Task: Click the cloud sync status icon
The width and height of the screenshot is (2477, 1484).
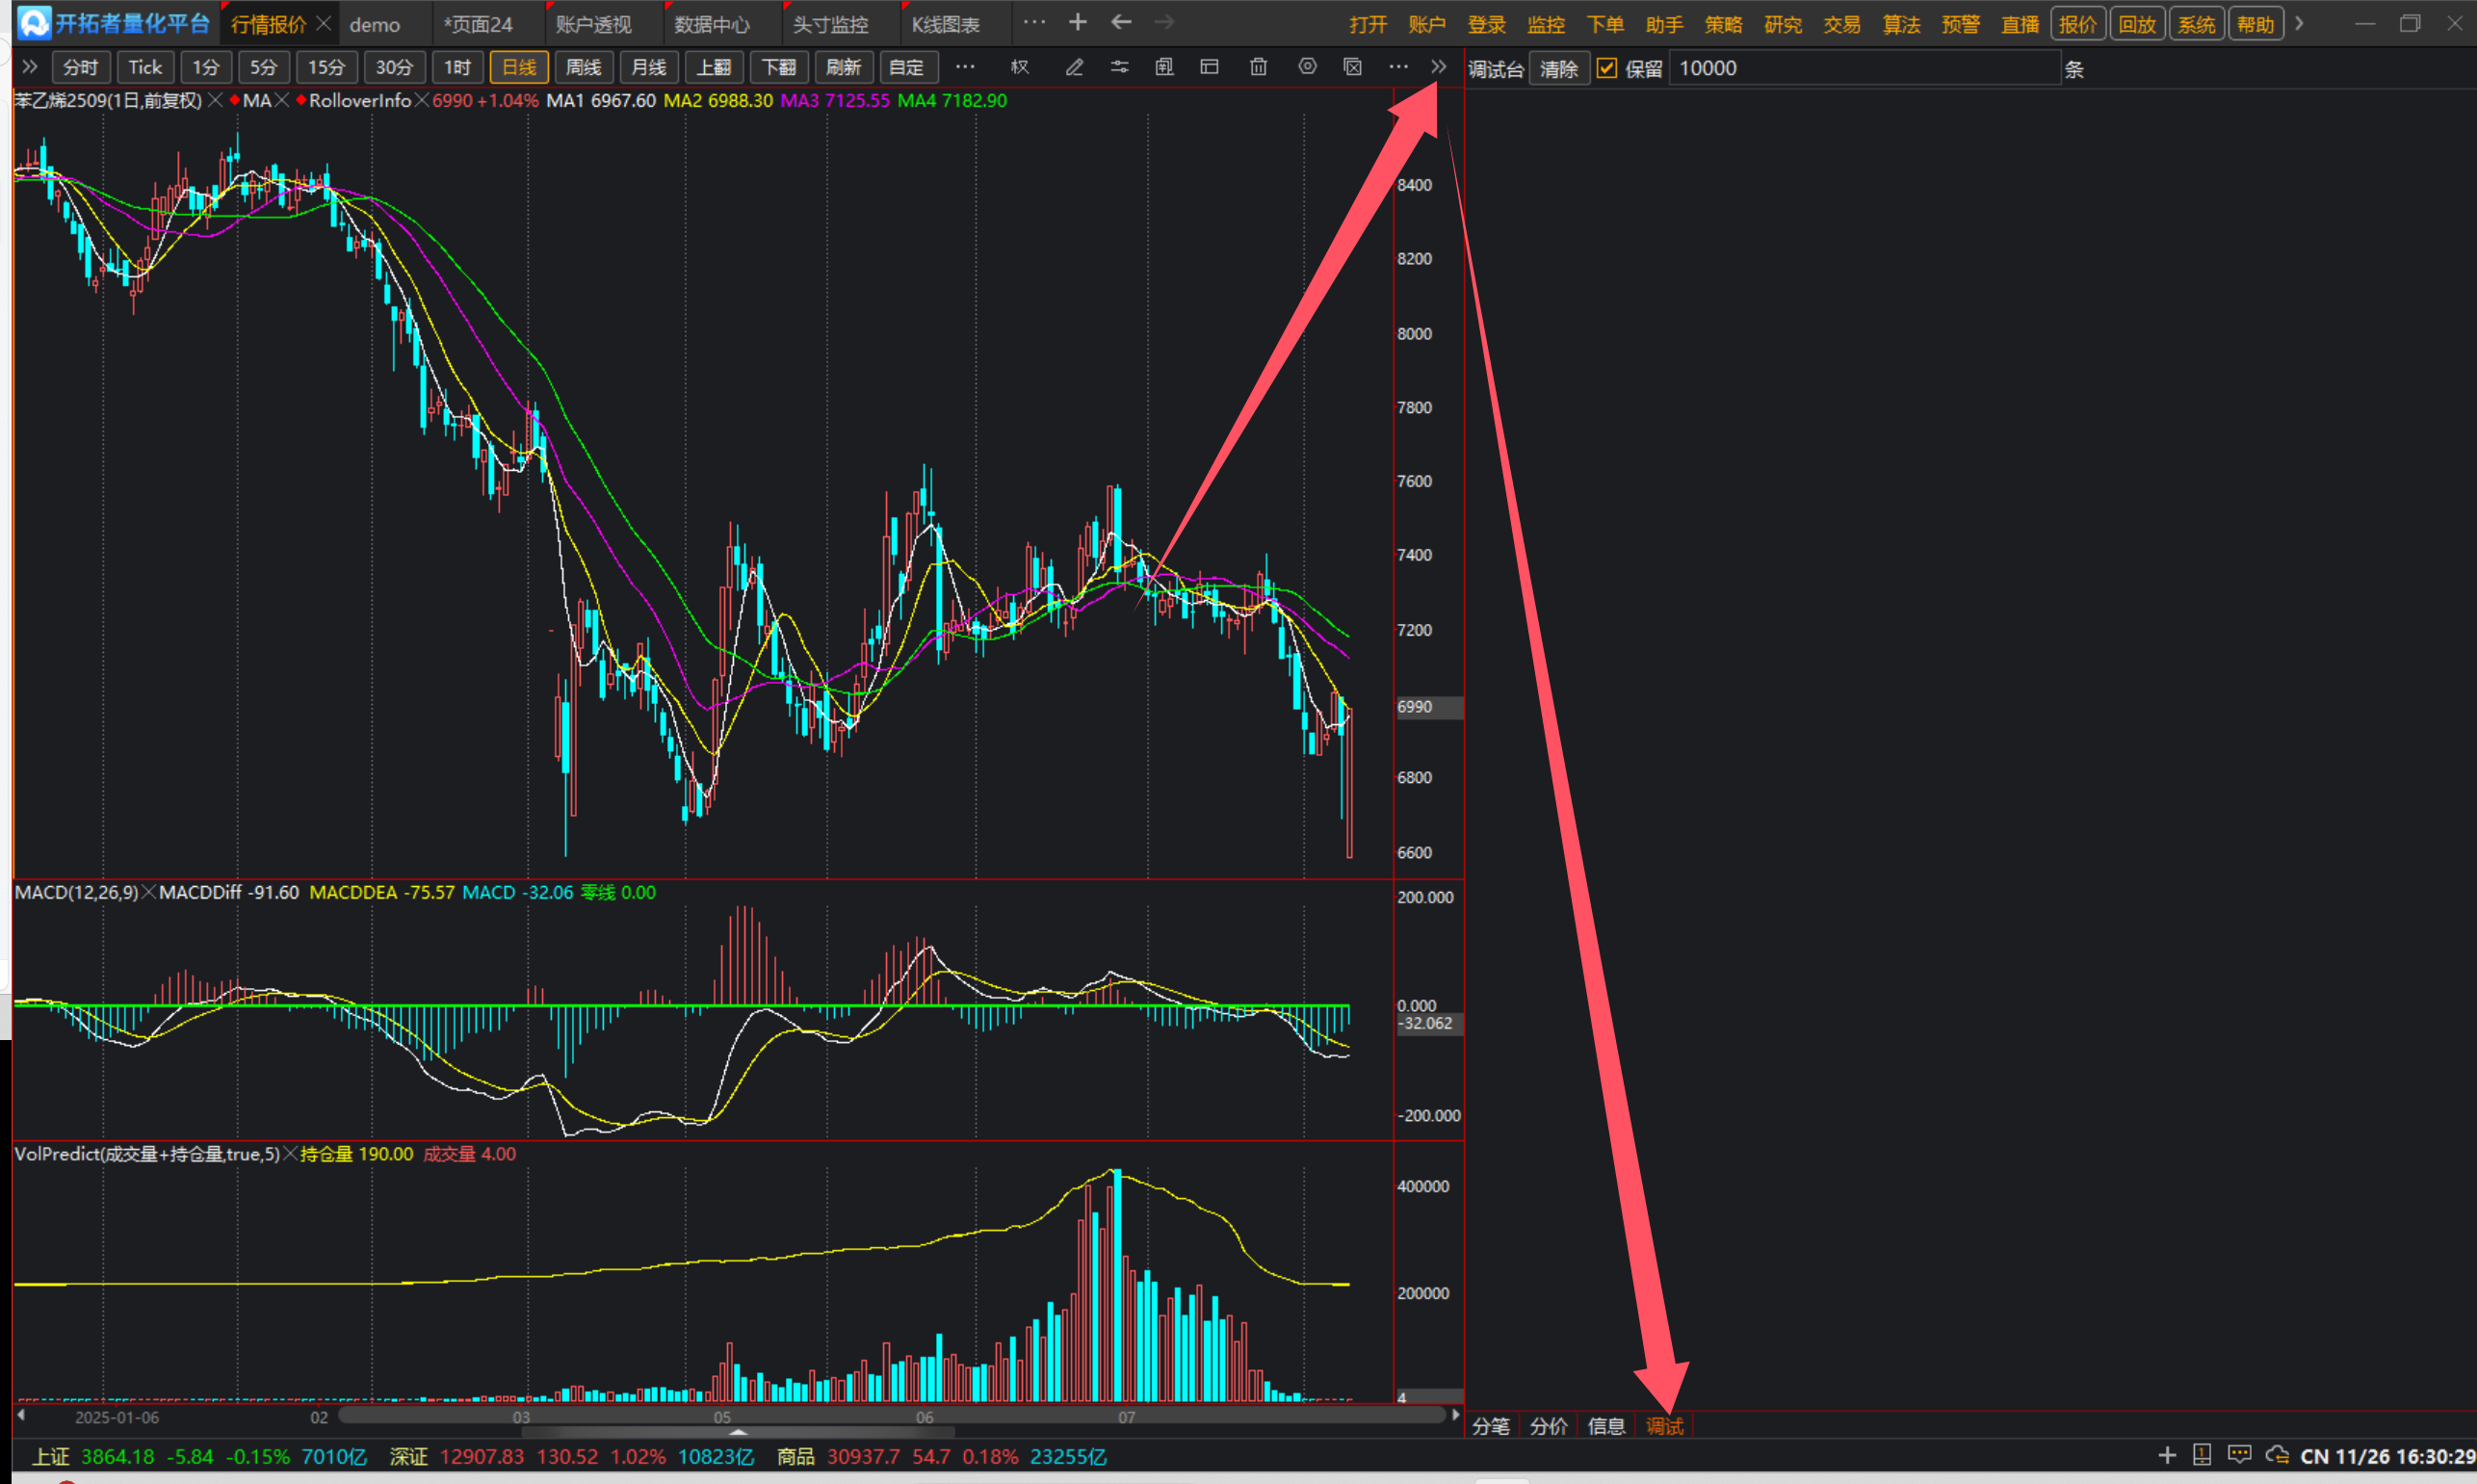Action: [x=2277, y=1455]
